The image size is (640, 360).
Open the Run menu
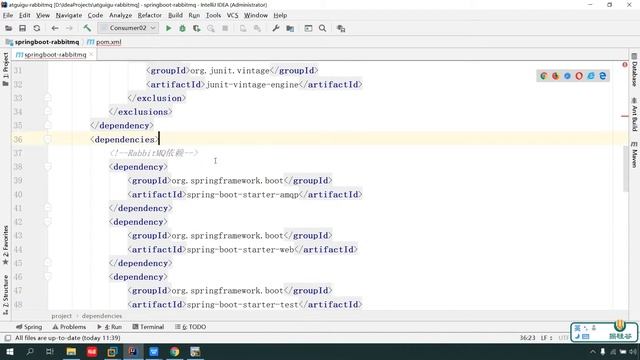[194, 15]
